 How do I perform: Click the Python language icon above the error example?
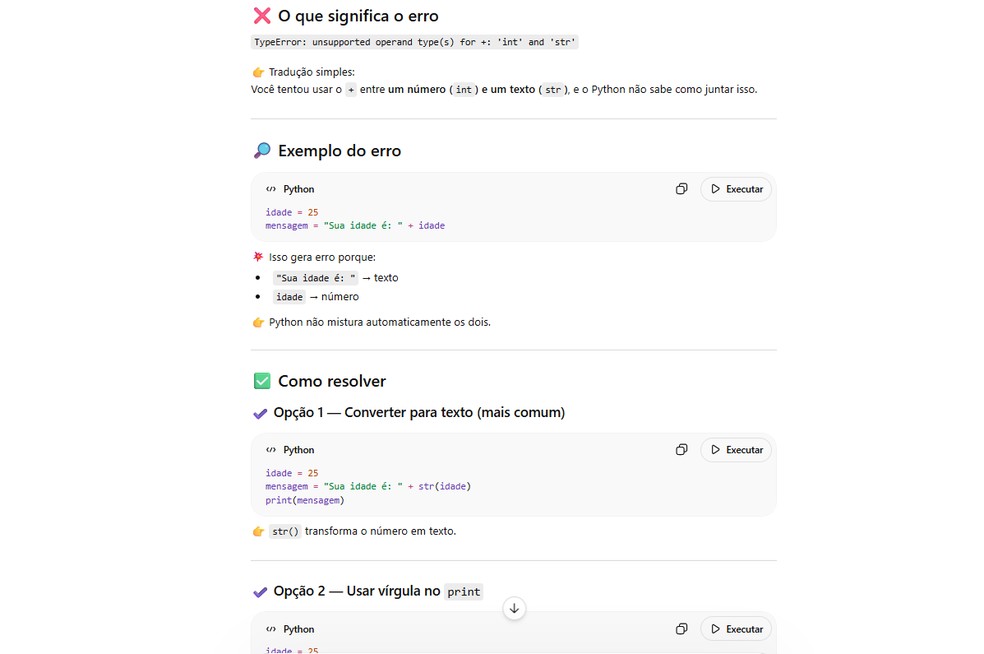coord(270,188)
